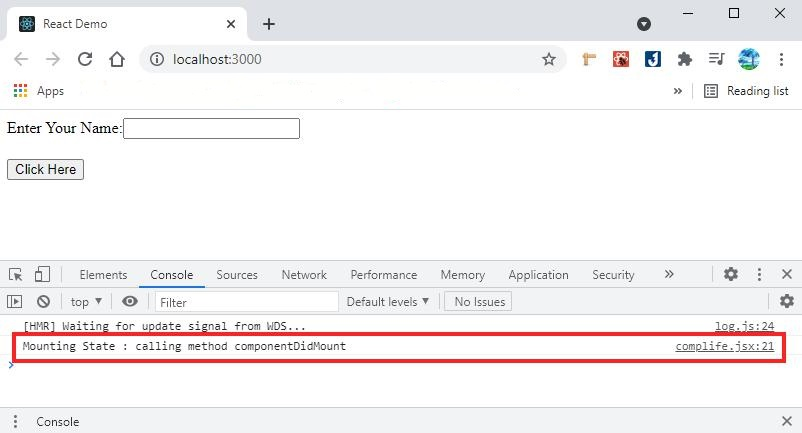
Task: Toggle the console sidebar panel
Action: click(14, 301)
